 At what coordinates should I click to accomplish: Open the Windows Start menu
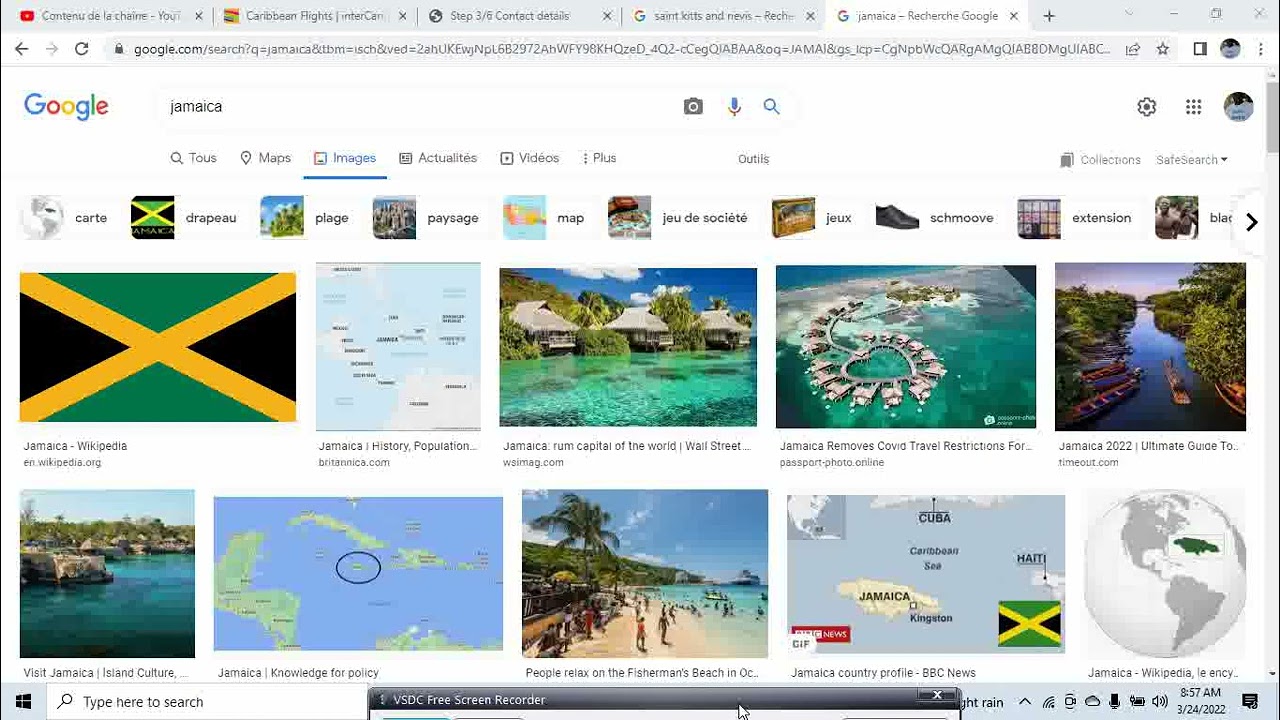pyautogui.click(x=23, y=702)
